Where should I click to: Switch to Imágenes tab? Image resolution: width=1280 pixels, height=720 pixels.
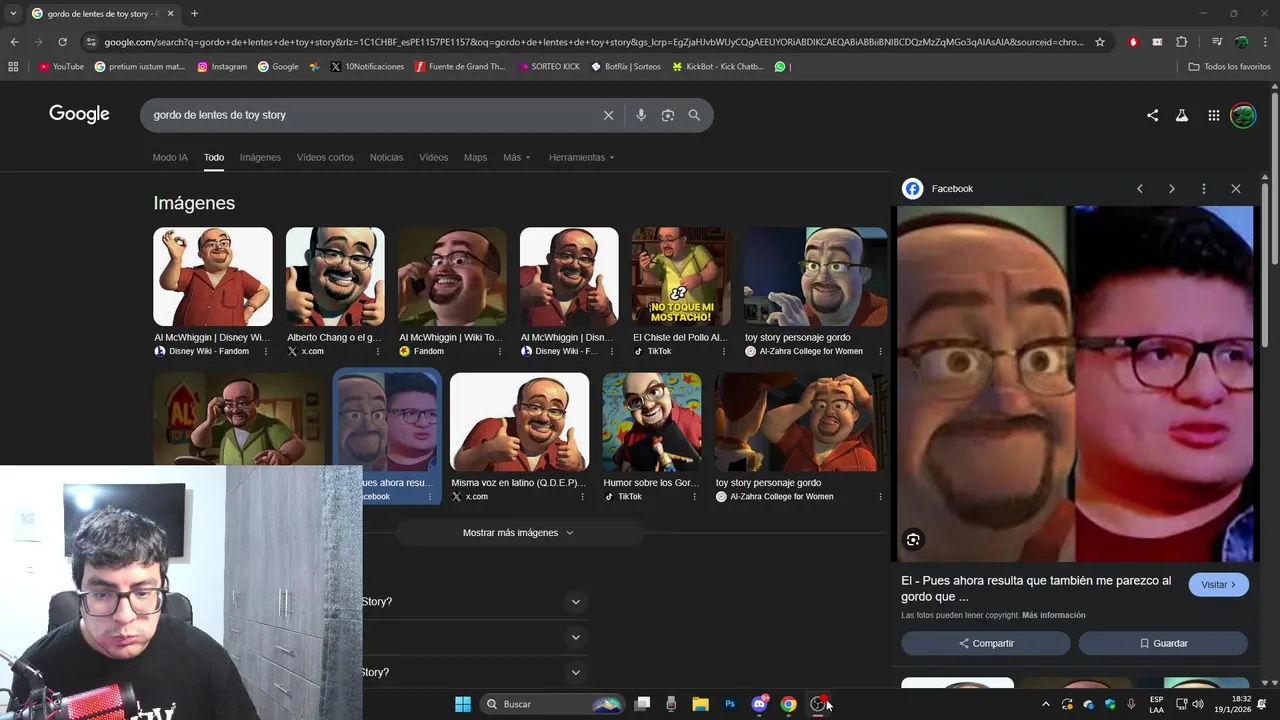(x=260, y=158)
